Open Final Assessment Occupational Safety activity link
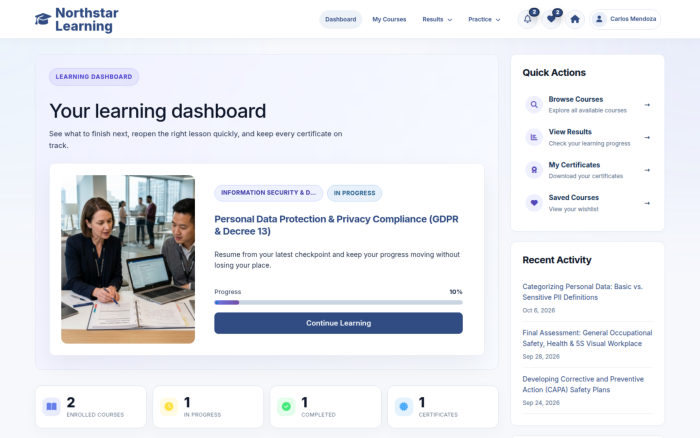 tap(587, 338)
